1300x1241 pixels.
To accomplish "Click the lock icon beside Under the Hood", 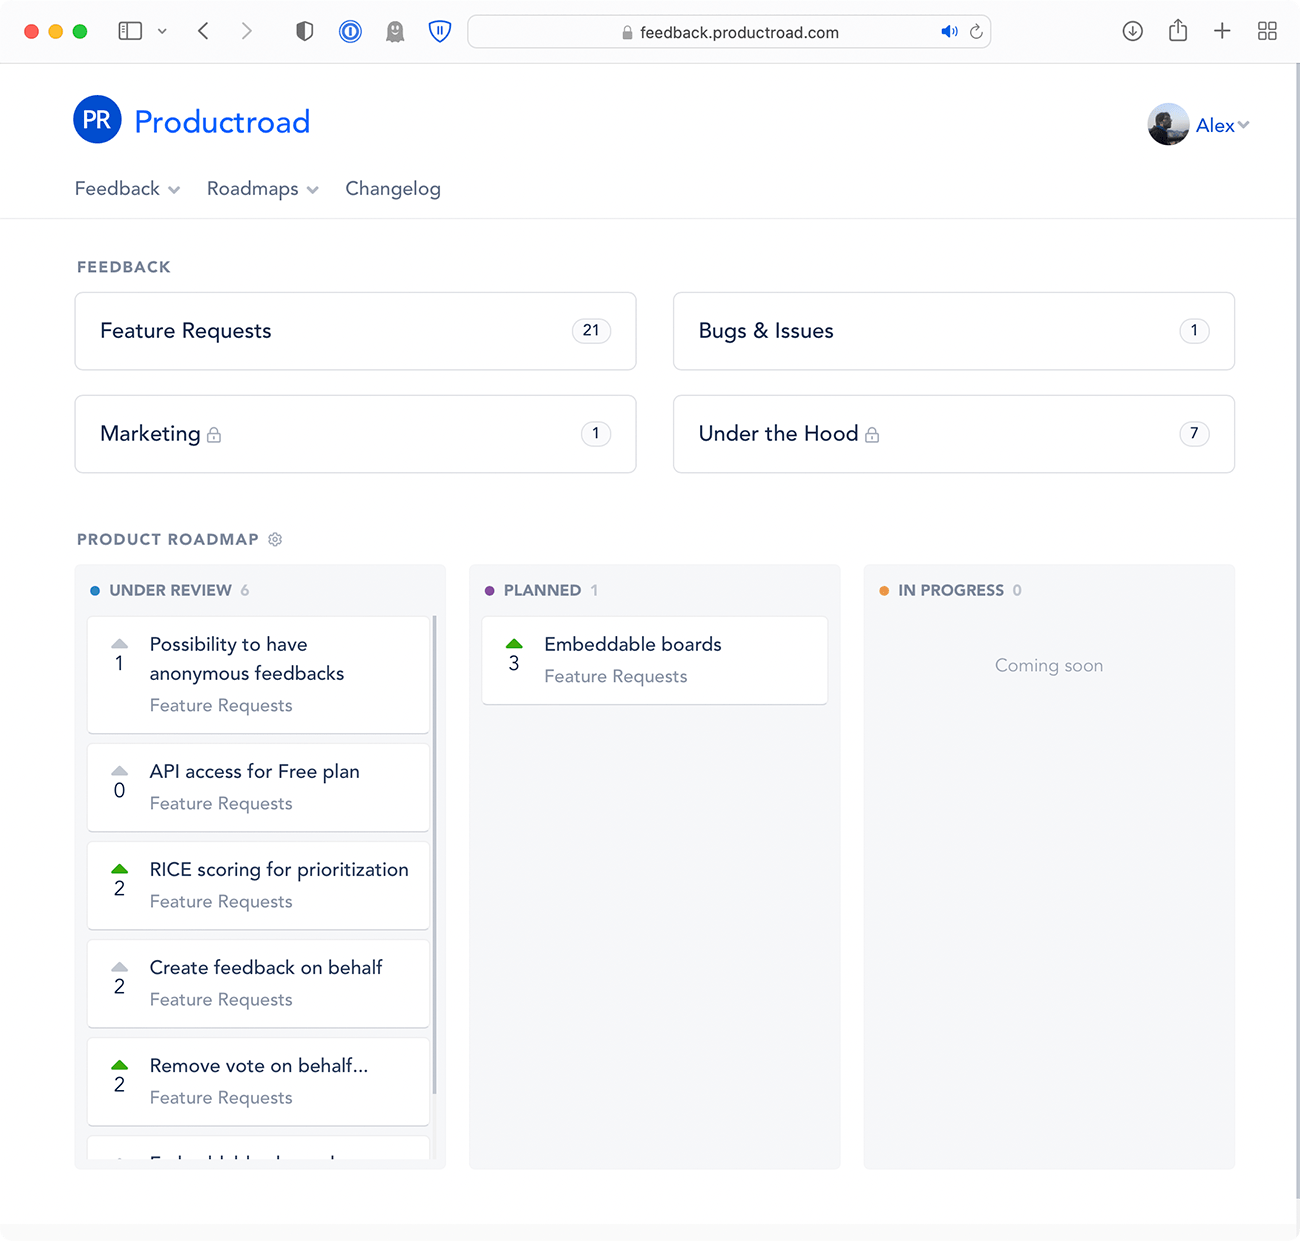I will click(872, 435).
